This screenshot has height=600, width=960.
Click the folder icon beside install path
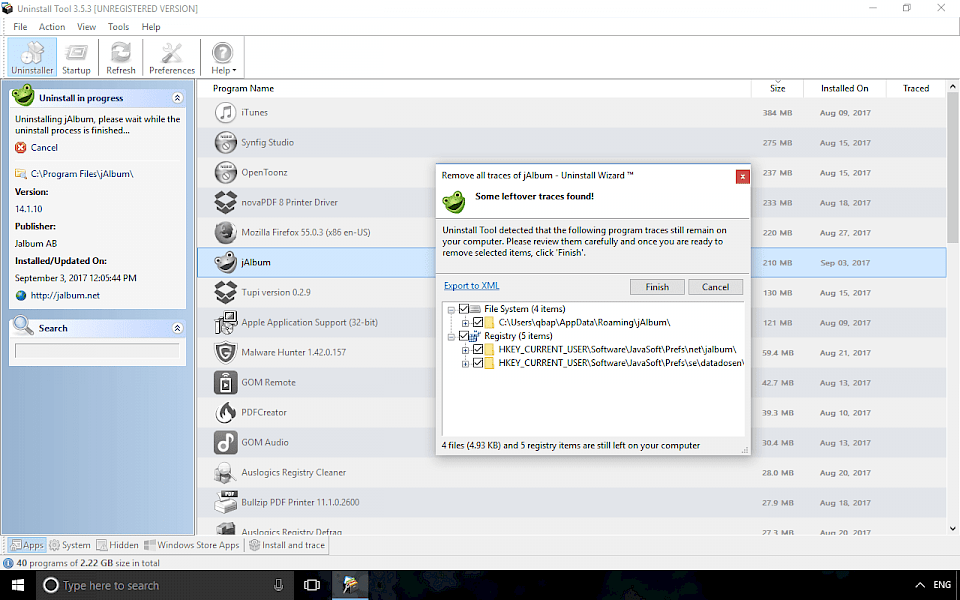point(21,174)
